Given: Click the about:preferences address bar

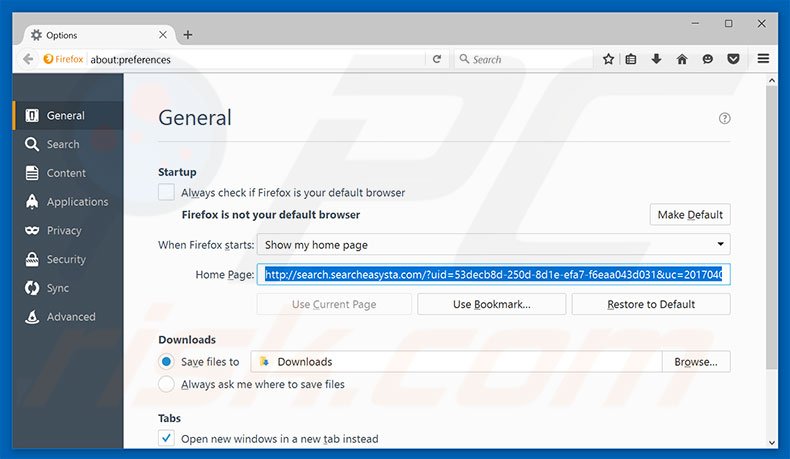Looking at the screenshot, I should coord(257,59).
